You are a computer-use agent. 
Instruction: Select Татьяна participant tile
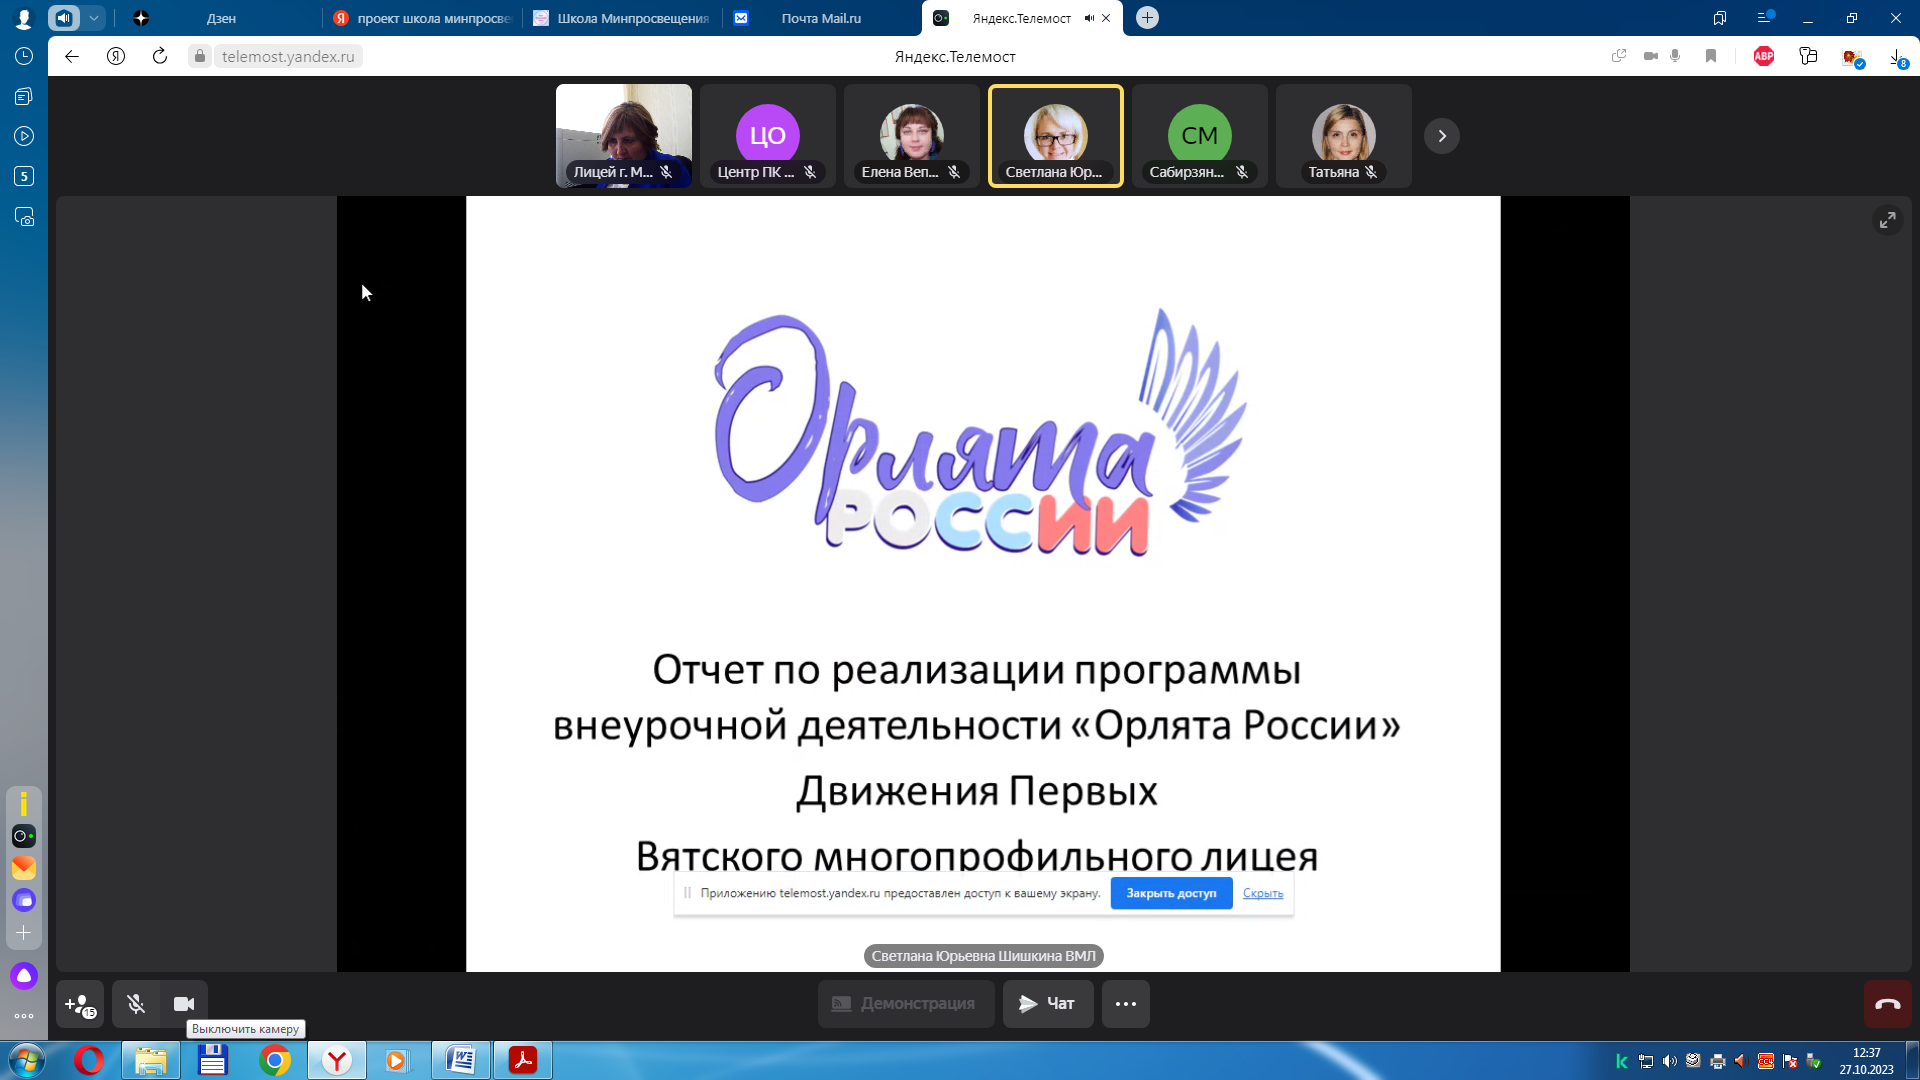click(x=1344, y=136)
